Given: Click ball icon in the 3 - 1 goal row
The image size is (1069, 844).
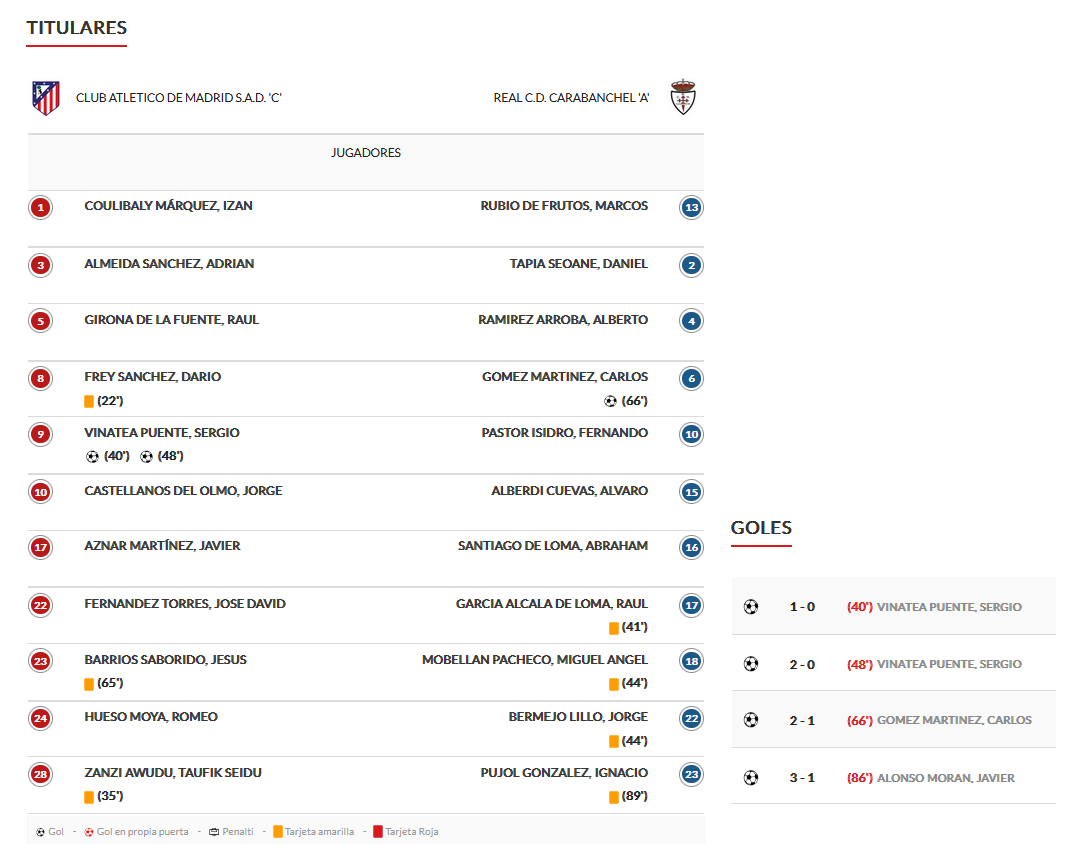Looking at the screenshot, I should pos(751,778).
